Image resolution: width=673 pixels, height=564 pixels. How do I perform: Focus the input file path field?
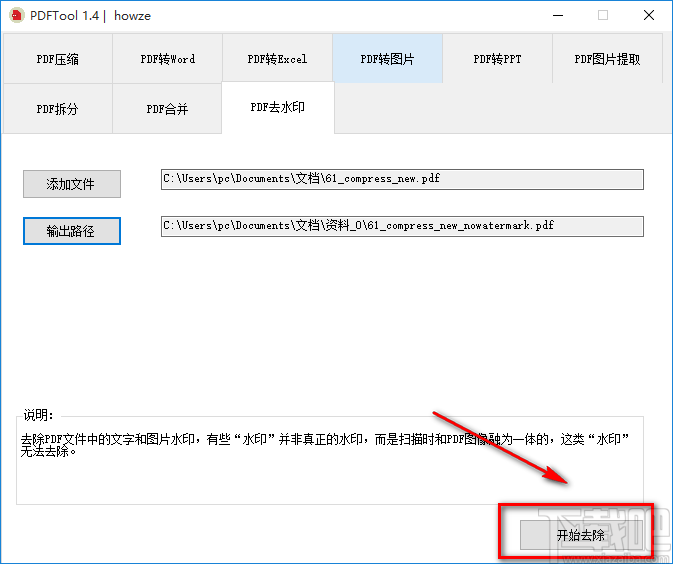pos(402,179)
